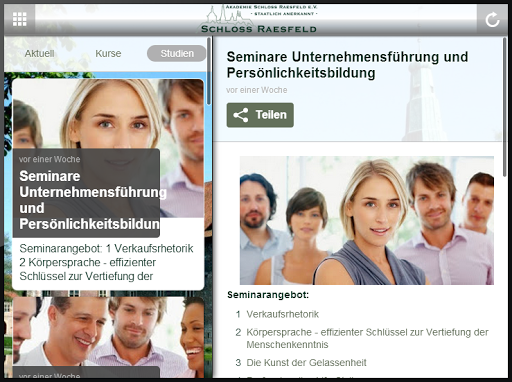Click the left list scrollbar handle

tap(209, 71)
